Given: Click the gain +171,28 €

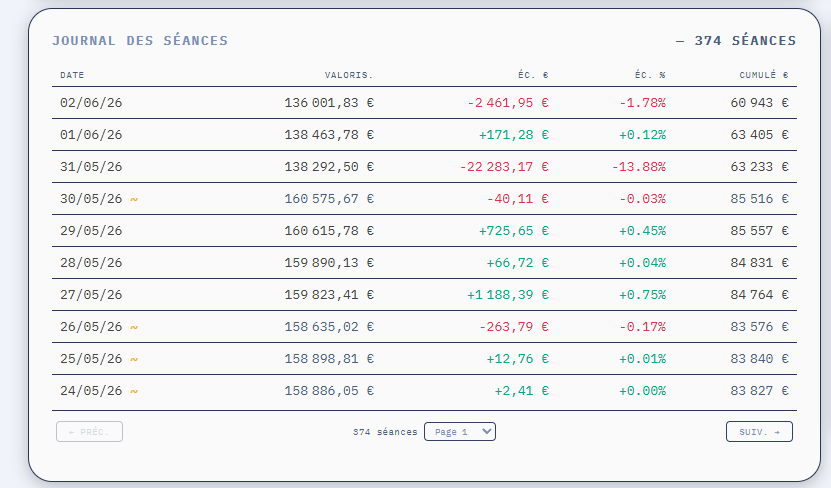Looking at the screenshot, I should pyautogui.click(x=514, y=135).
